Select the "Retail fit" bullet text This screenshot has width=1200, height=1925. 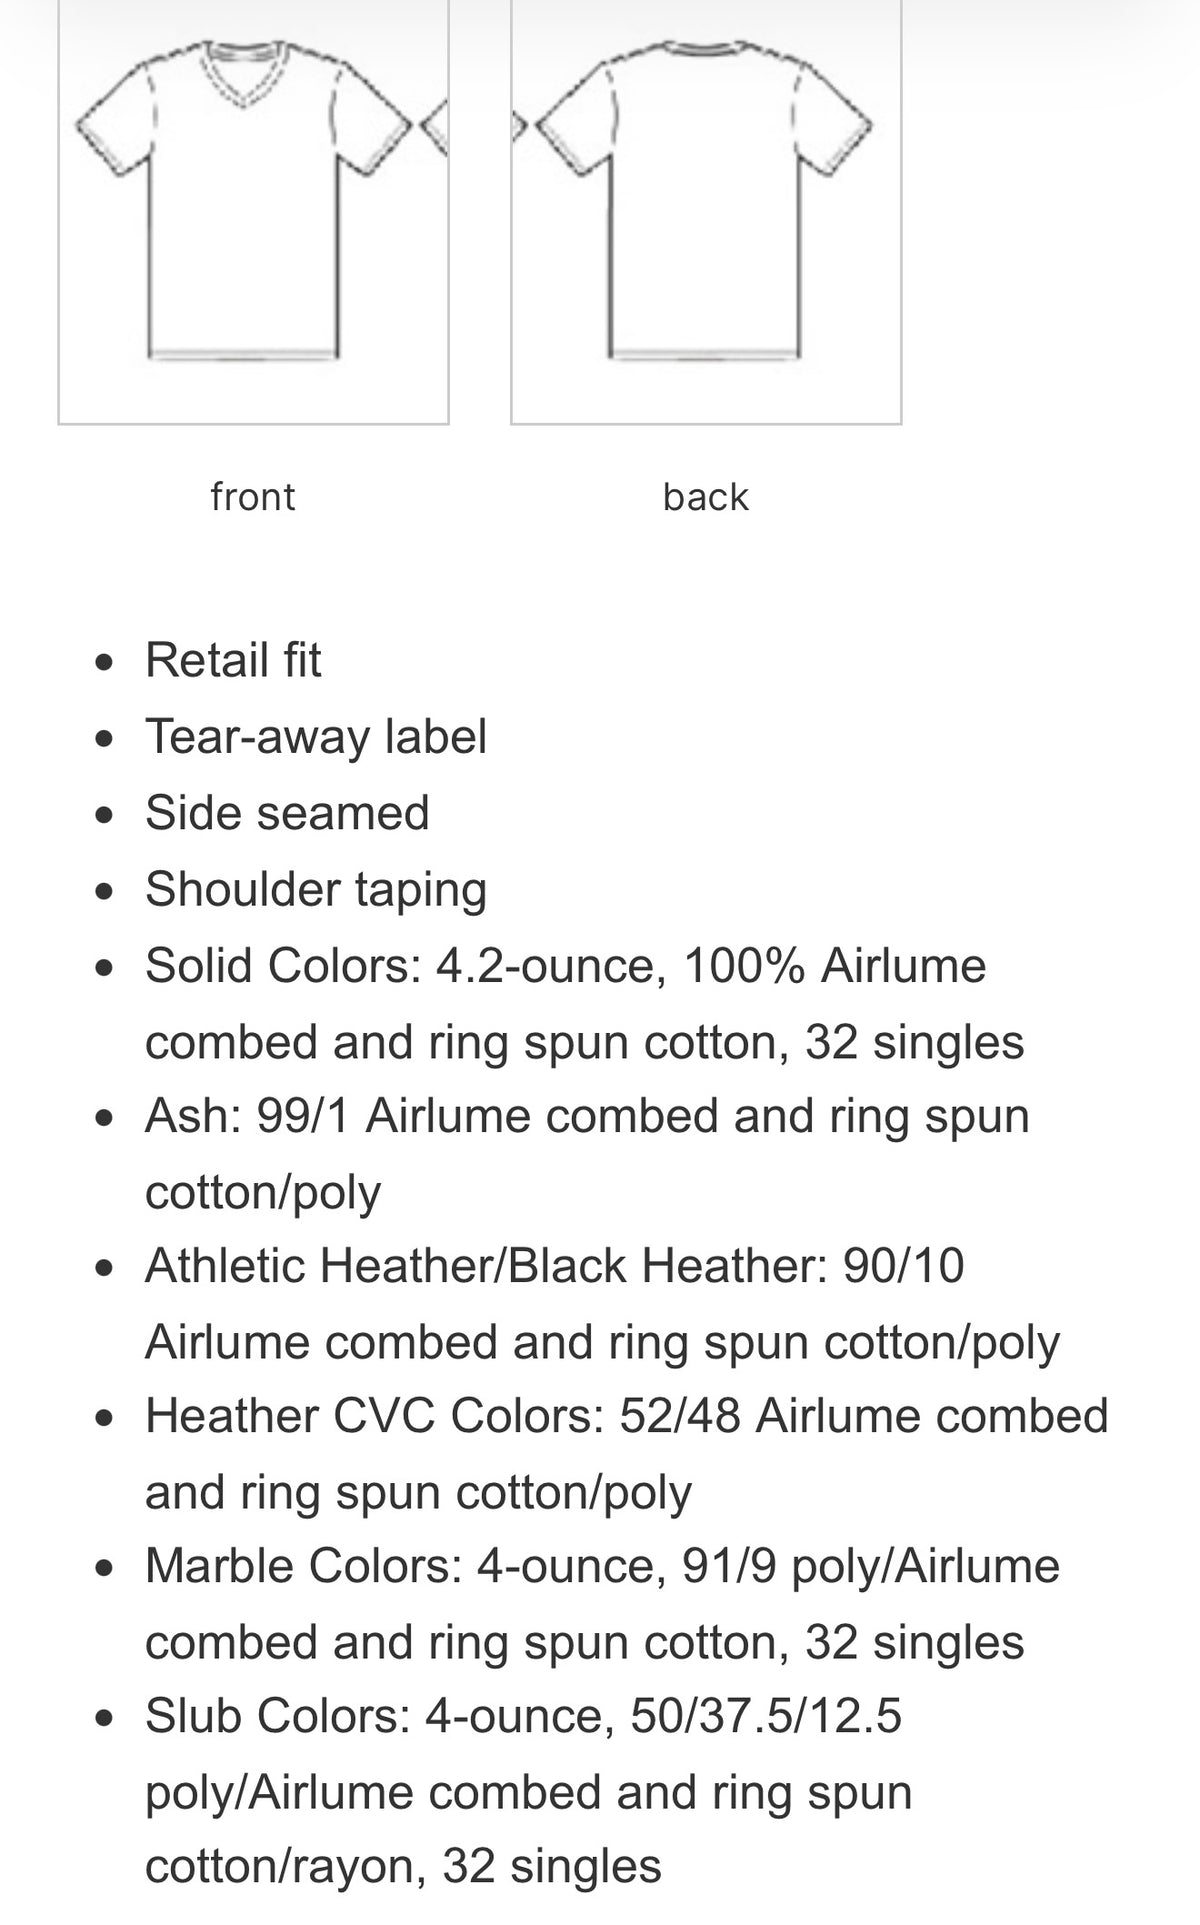233,660
